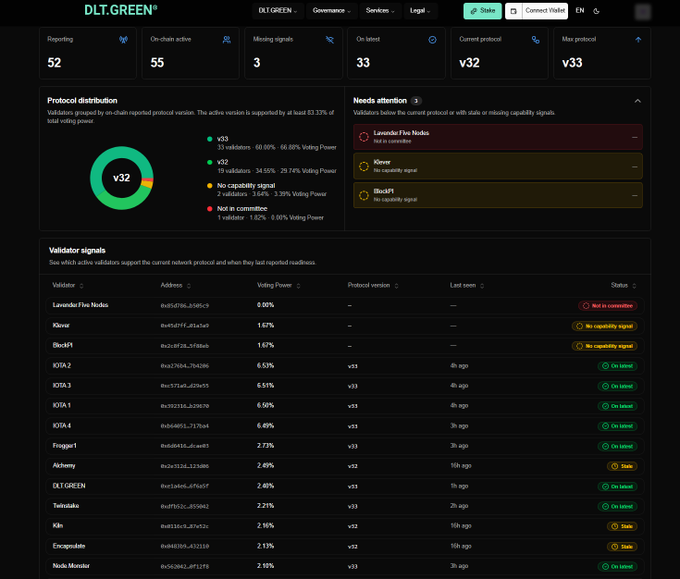Sort by Address column

176,285
